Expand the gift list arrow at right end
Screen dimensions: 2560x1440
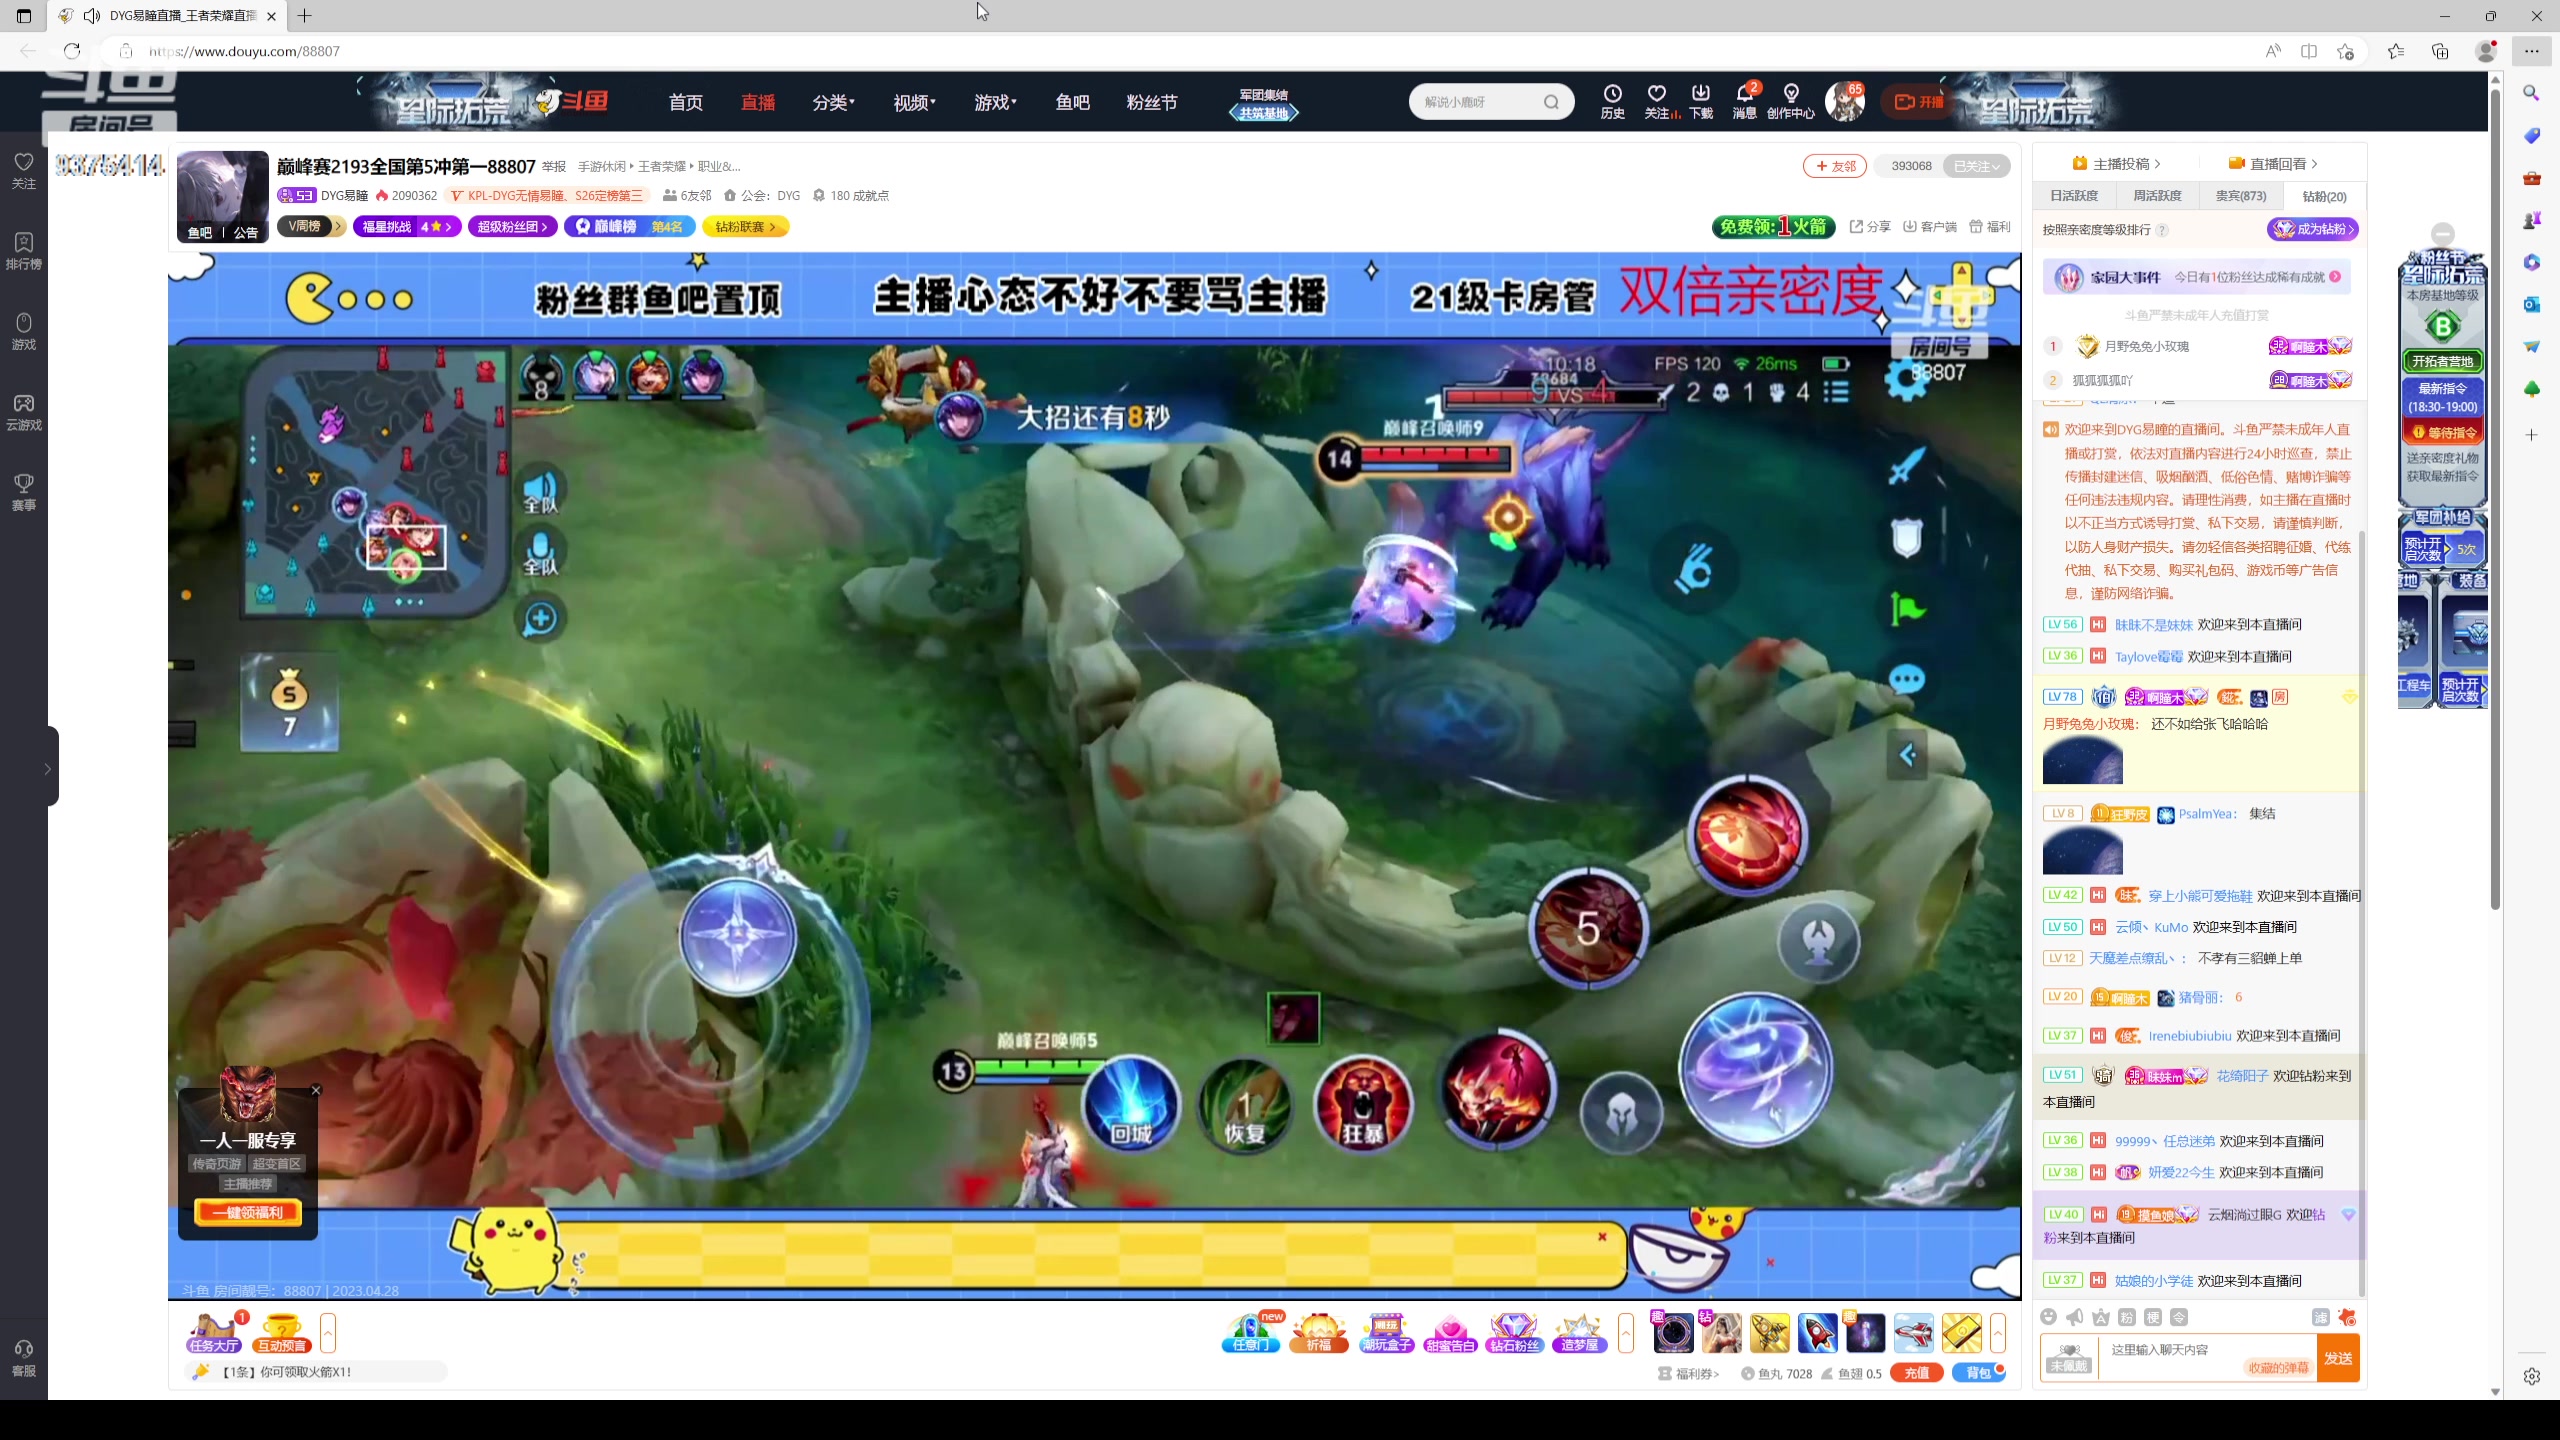[1998, 1333]
